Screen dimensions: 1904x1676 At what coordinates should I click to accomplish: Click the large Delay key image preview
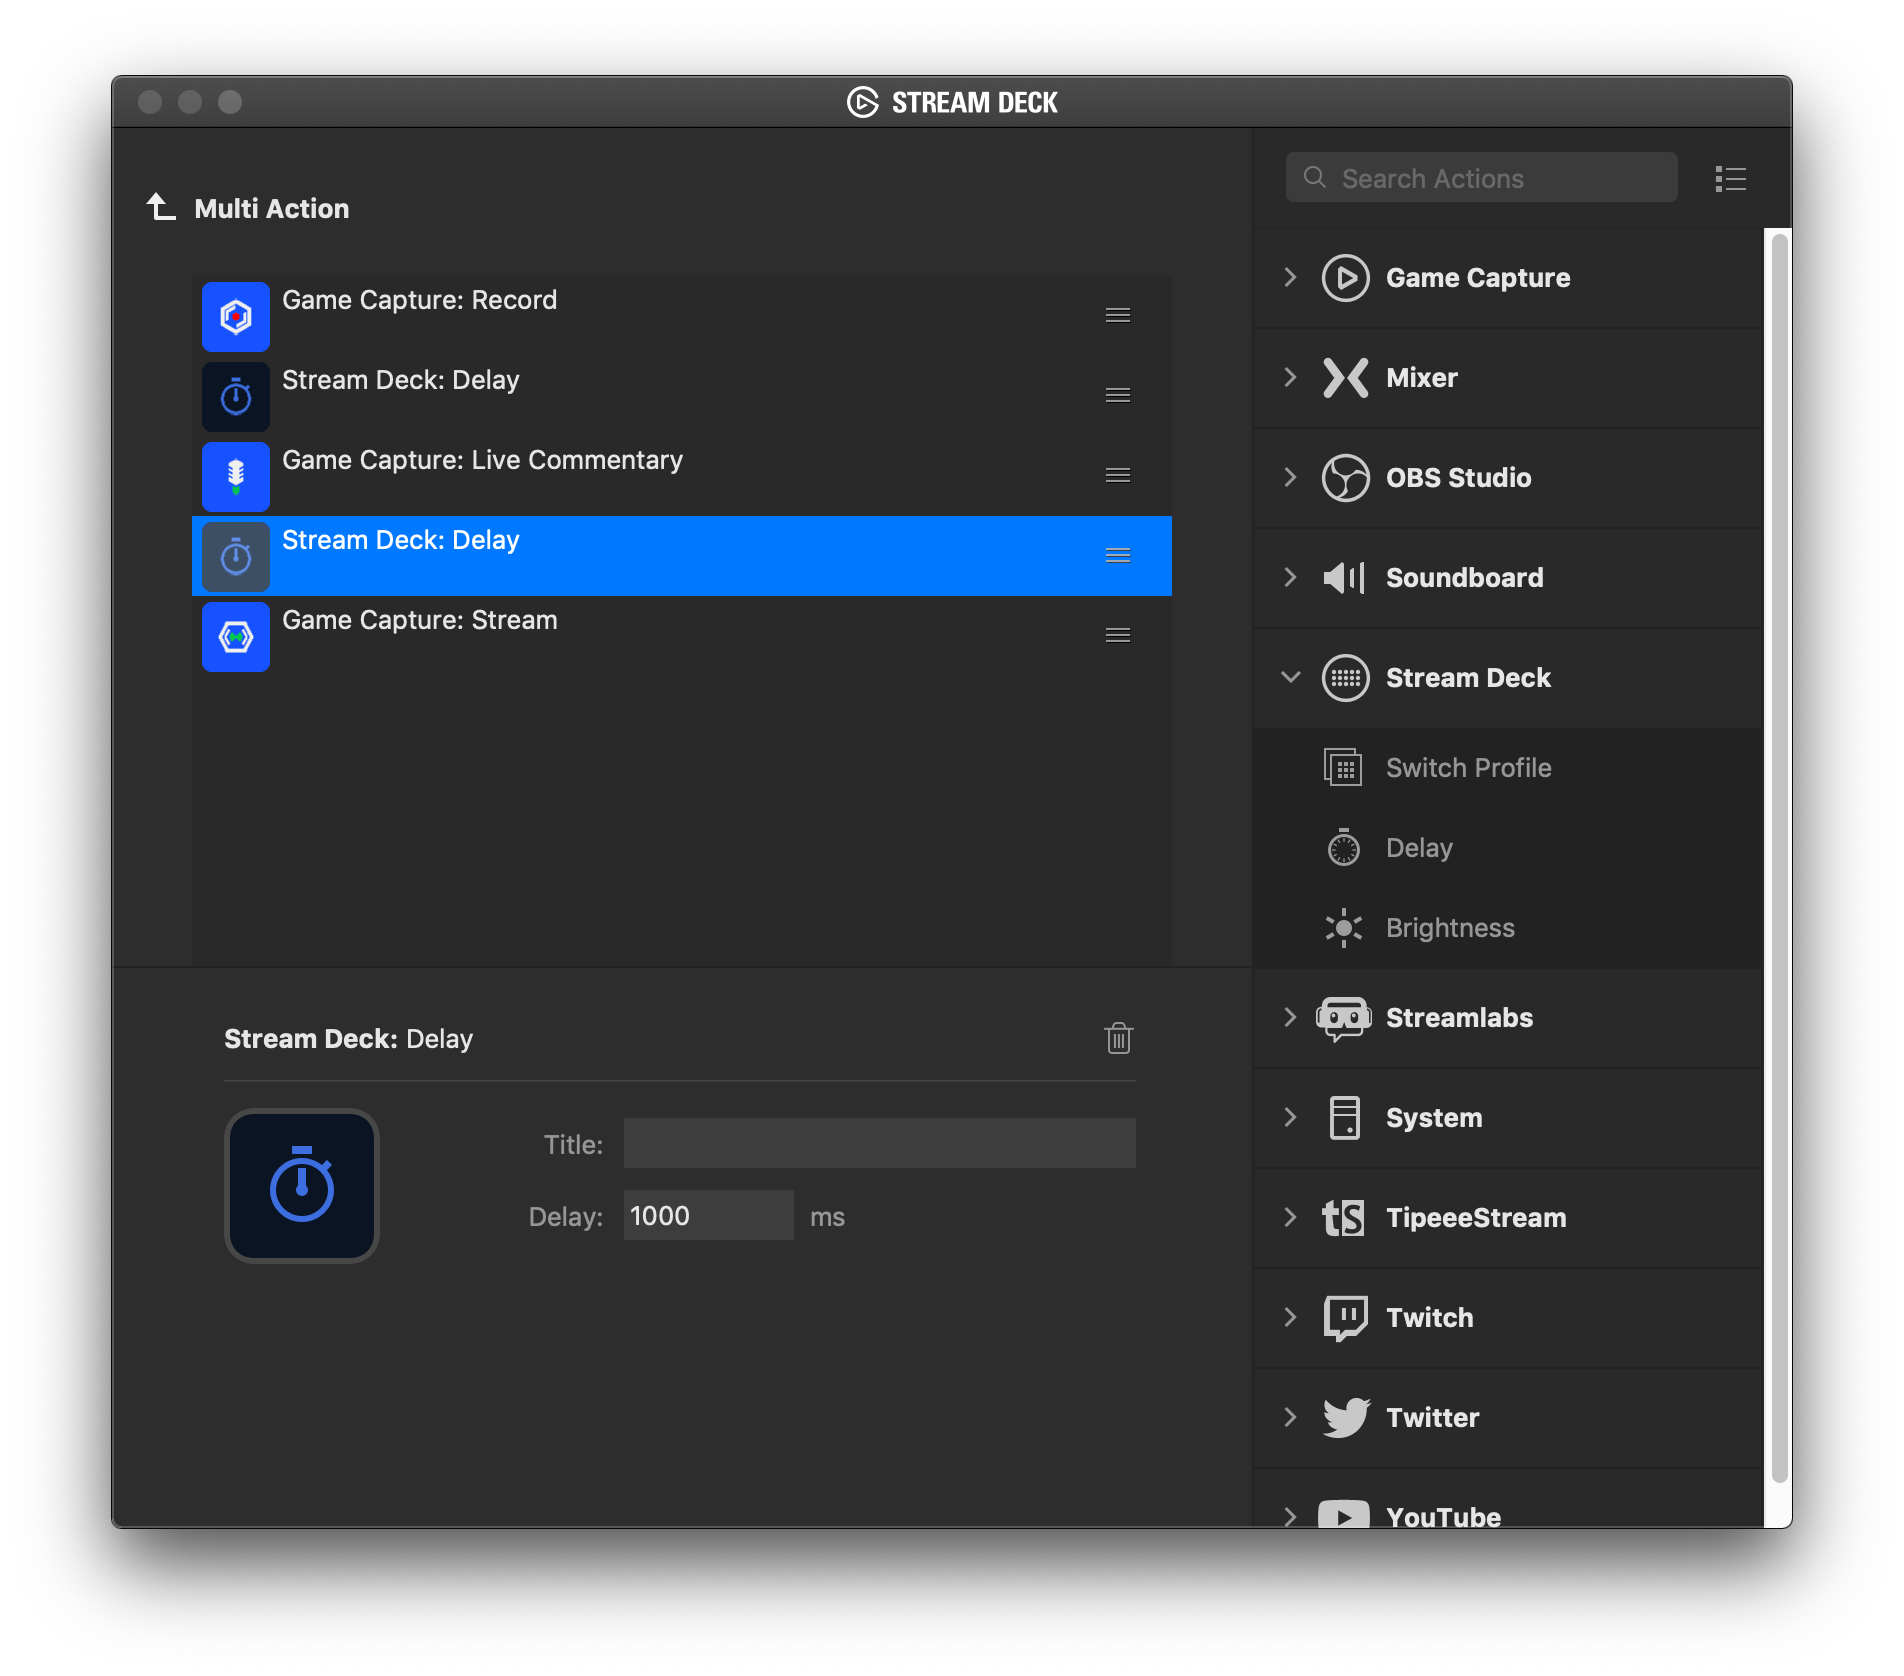(x=302, y=1186)
